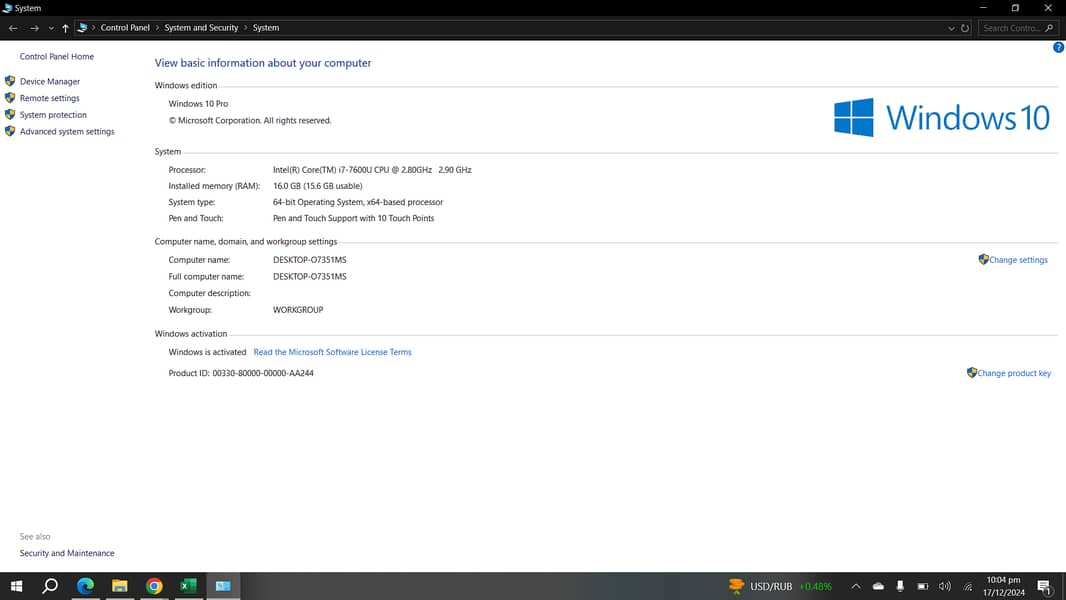The image size is (1066, 600).
Task: Refresh the System page
Action: pos(965,28)
